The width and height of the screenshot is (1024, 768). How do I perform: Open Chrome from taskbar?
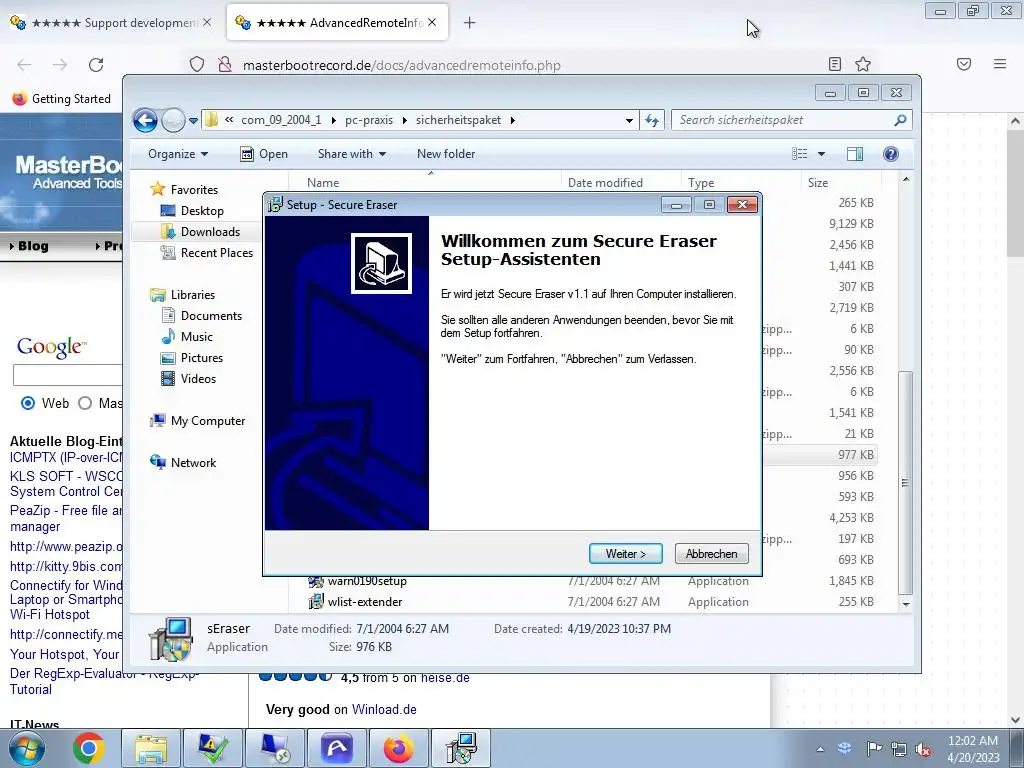(89, 748)
